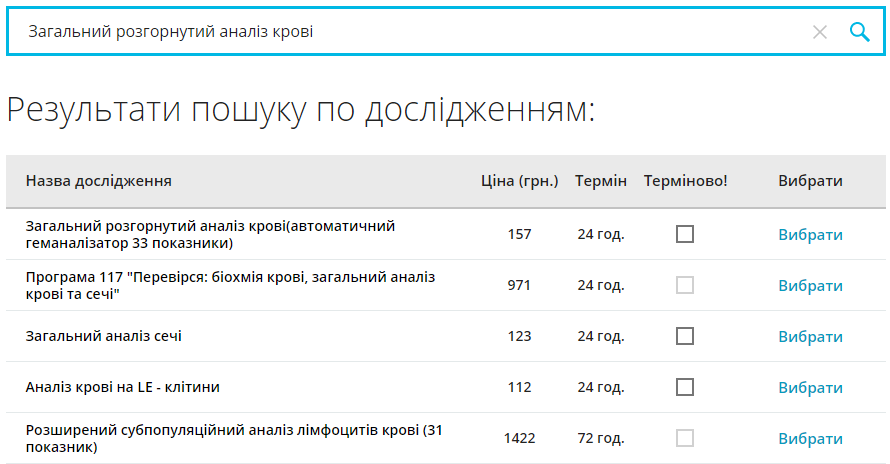This screenshot has height=464, width=890.
Task: Click the magnifying glass search icon
Action: point(860,32)
